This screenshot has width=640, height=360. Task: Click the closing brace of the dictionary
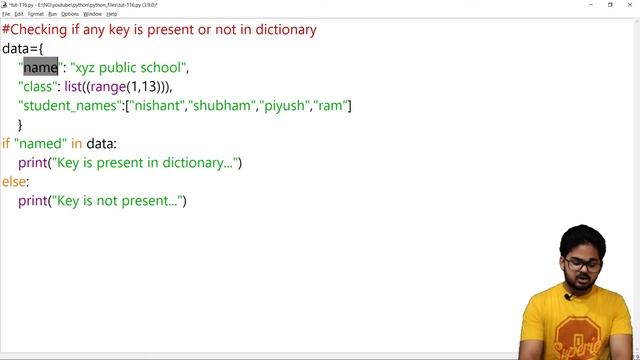click(x=20, y=125)
